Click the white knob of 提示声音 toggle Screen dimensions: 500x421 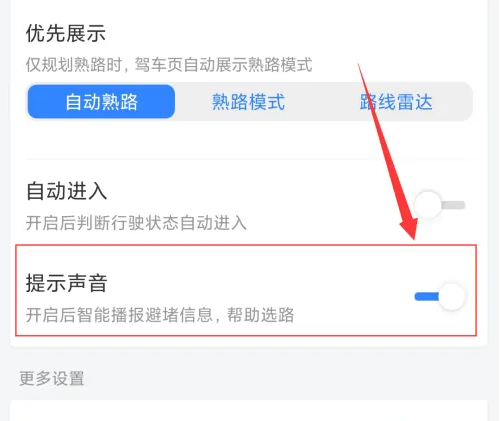click(452, 296)
